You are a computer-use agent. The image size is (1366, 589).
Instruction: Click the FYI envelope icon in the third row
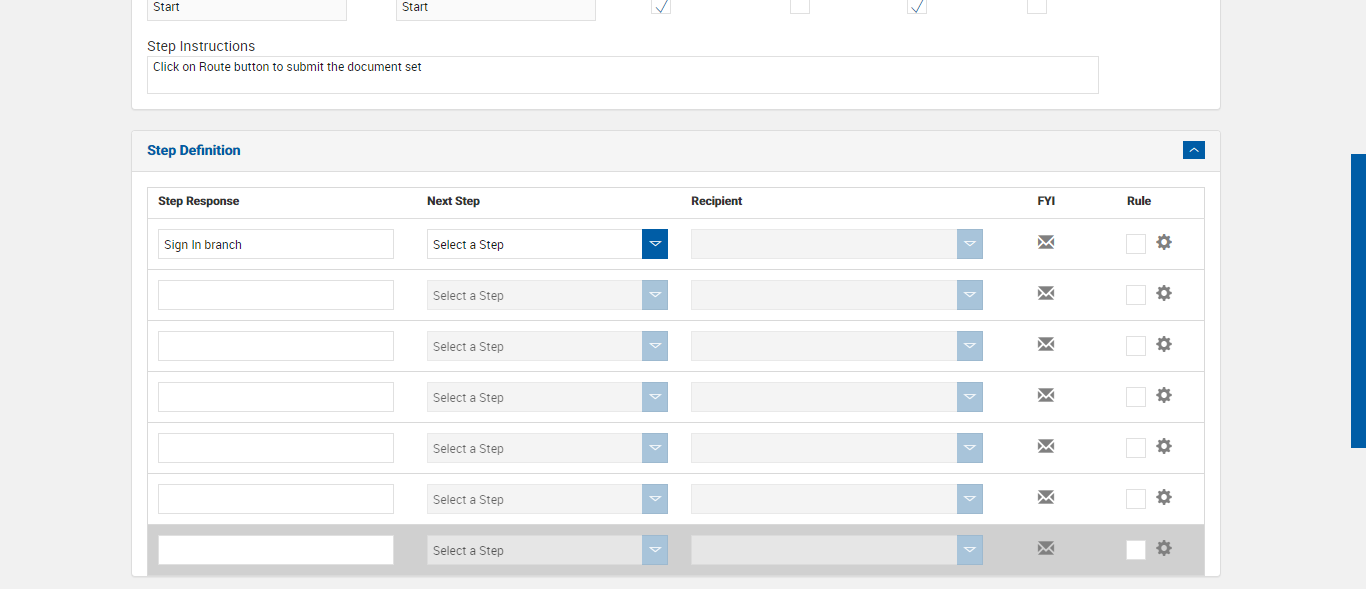[1046, 344]
